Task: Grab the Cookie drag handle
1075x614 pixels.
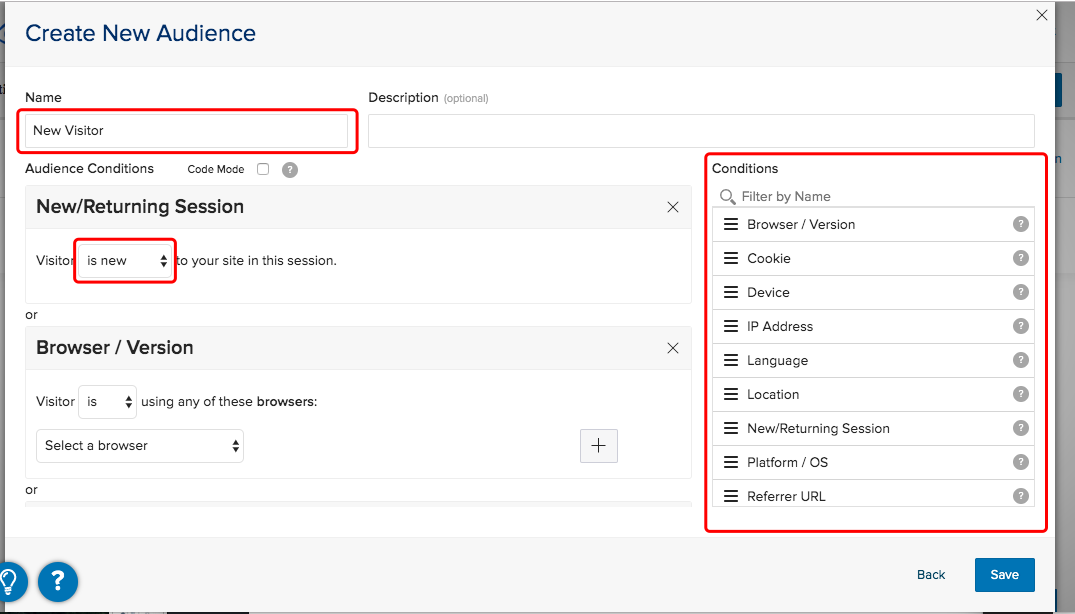Action: 731,258
